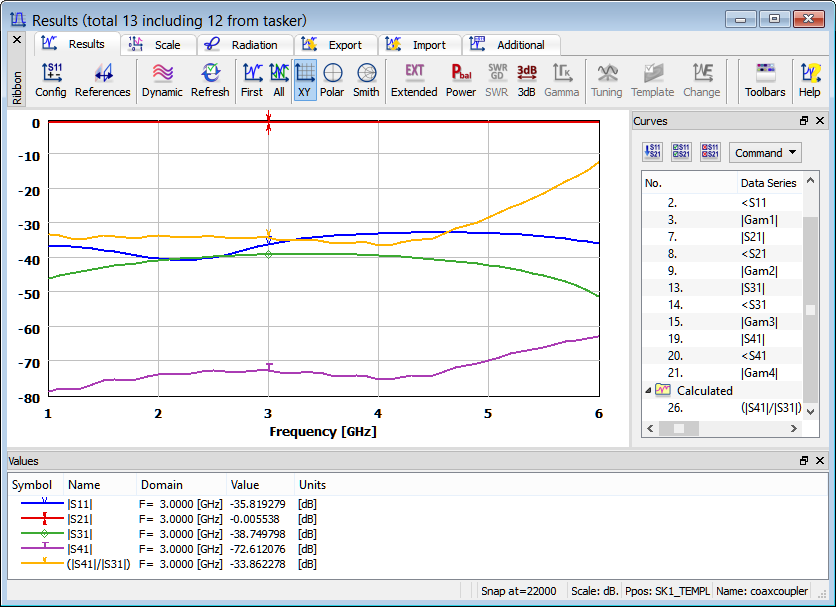
Task: Open the Toolbars options icon
Action: pyautogui.click(x=765, y=80)
